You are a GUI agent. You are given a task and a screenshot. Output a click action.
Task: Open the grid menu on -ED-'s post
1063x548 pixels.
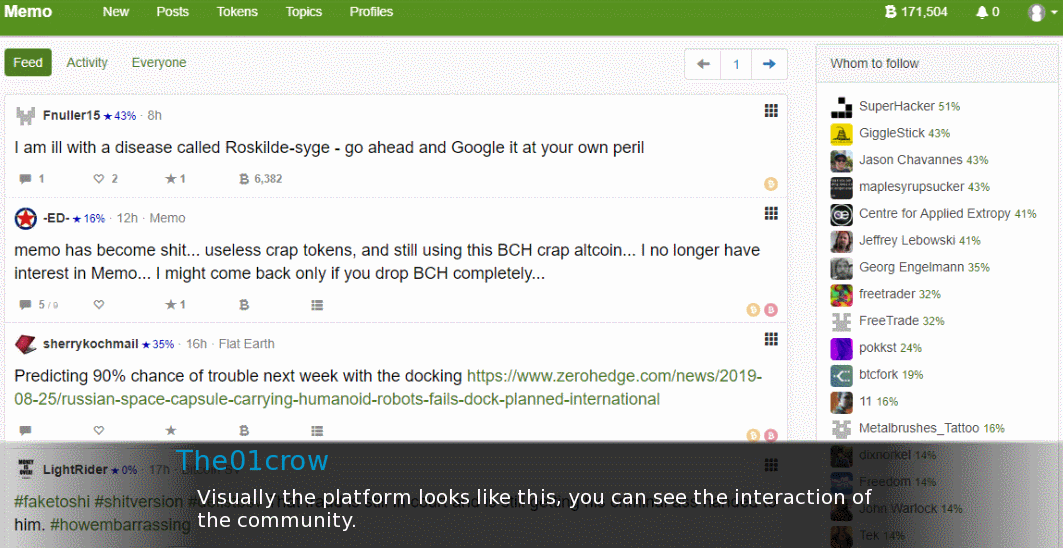[x=771, y=213]
